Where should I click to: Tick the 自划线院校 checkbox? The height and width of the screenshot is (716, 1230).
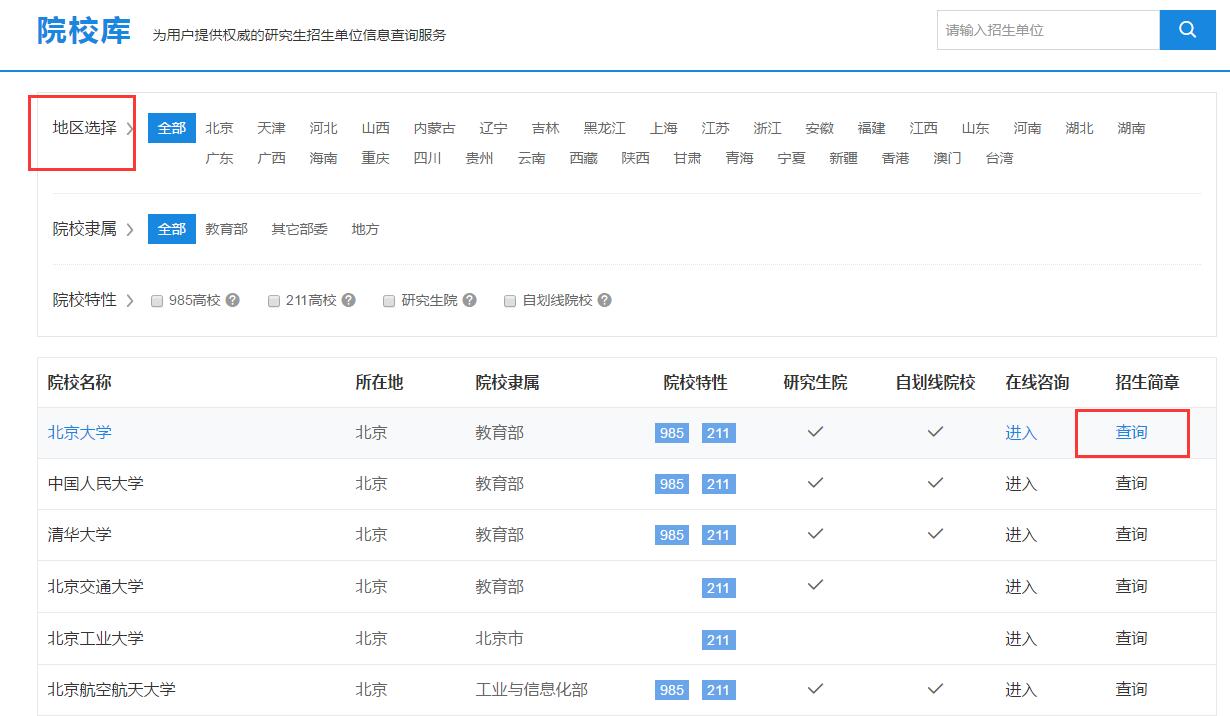pos(510,301)
